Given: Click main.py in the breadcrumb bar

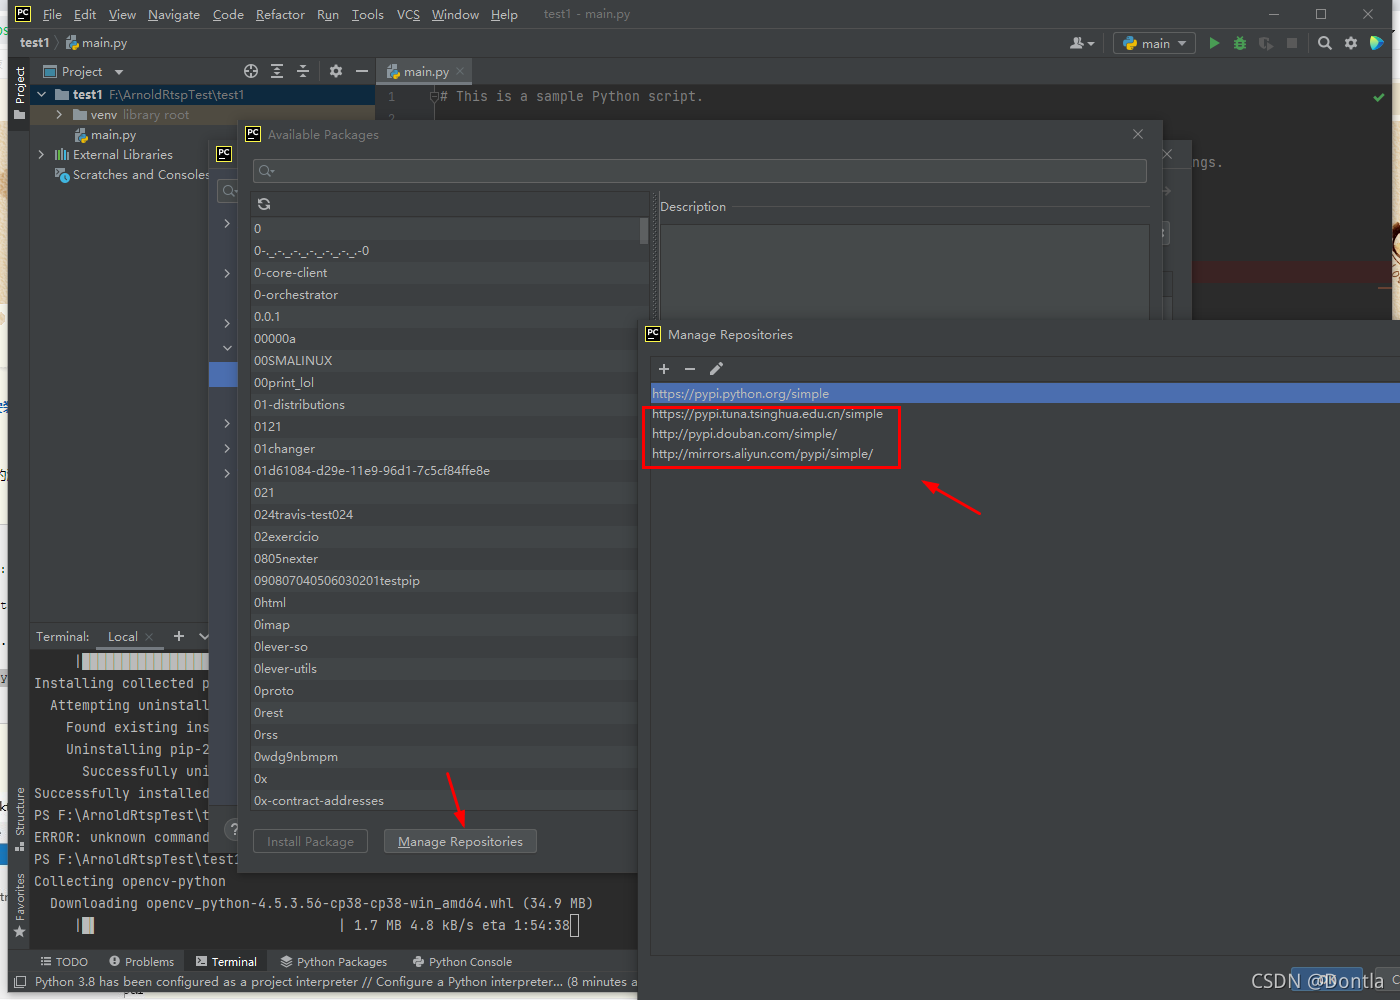Looking at the screenshot, I should click(97, 43).
